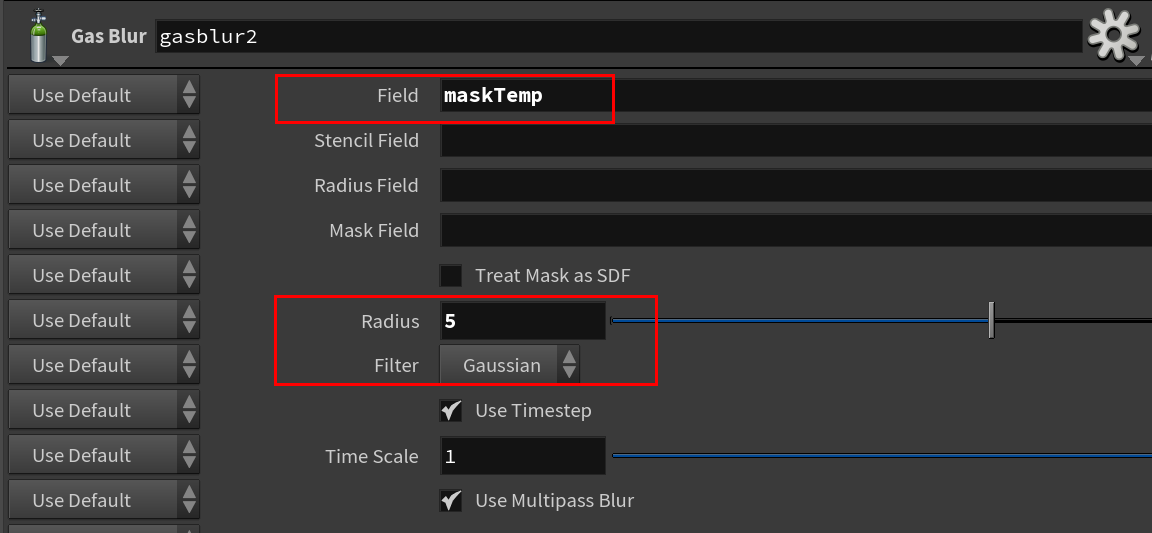1152x533 pixels.
Task: Open Use Default dropdown beside Radius row
Action: pos(104,321)
